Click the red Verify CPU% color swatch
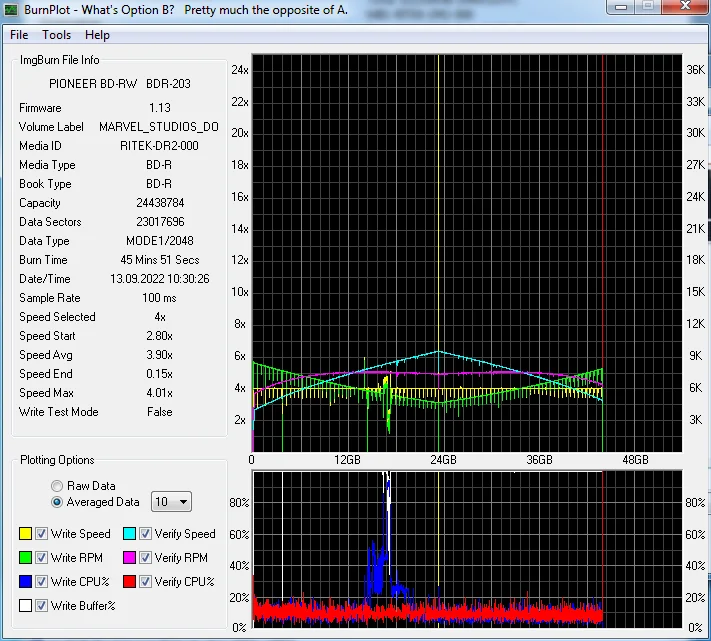Viewport: 711px width, 641px height. pos(129,581)
